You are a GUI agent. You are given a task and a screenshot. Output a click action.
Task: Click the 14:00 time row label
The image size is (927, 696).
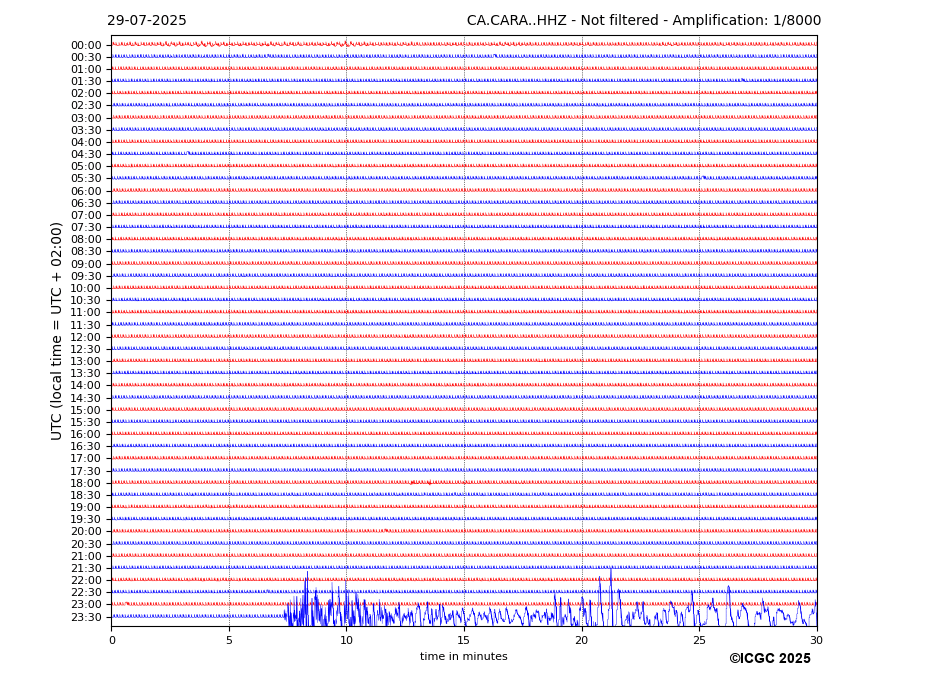click(86, 385)
